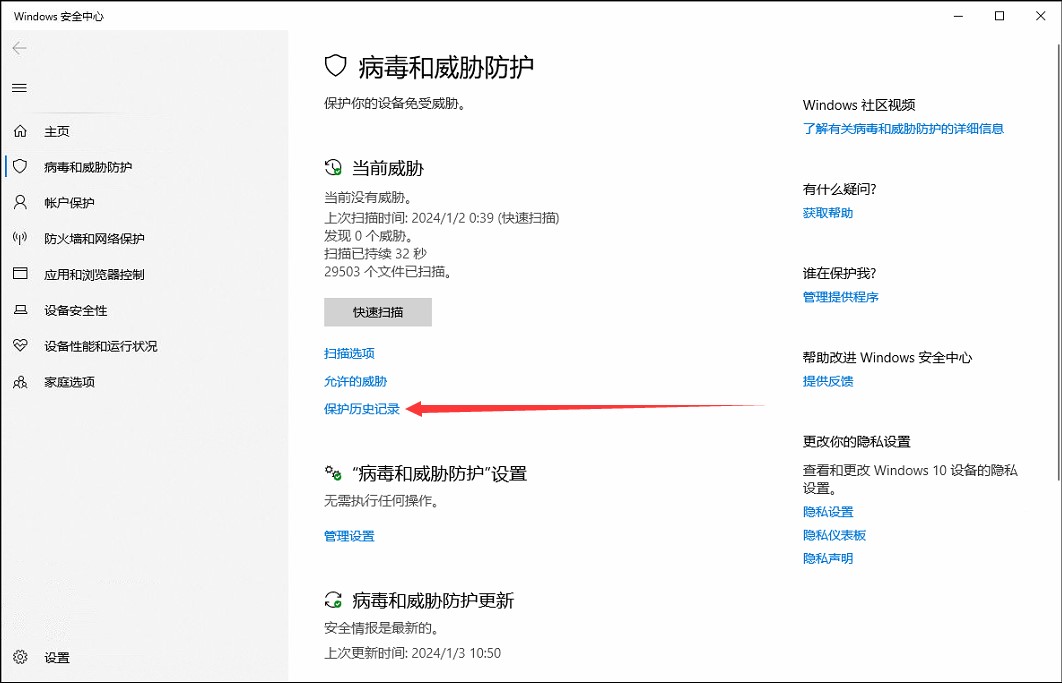Click the Windows 社区视频 heading
The width and height of the screenshot is (1062, 683).
click(859, 105)
